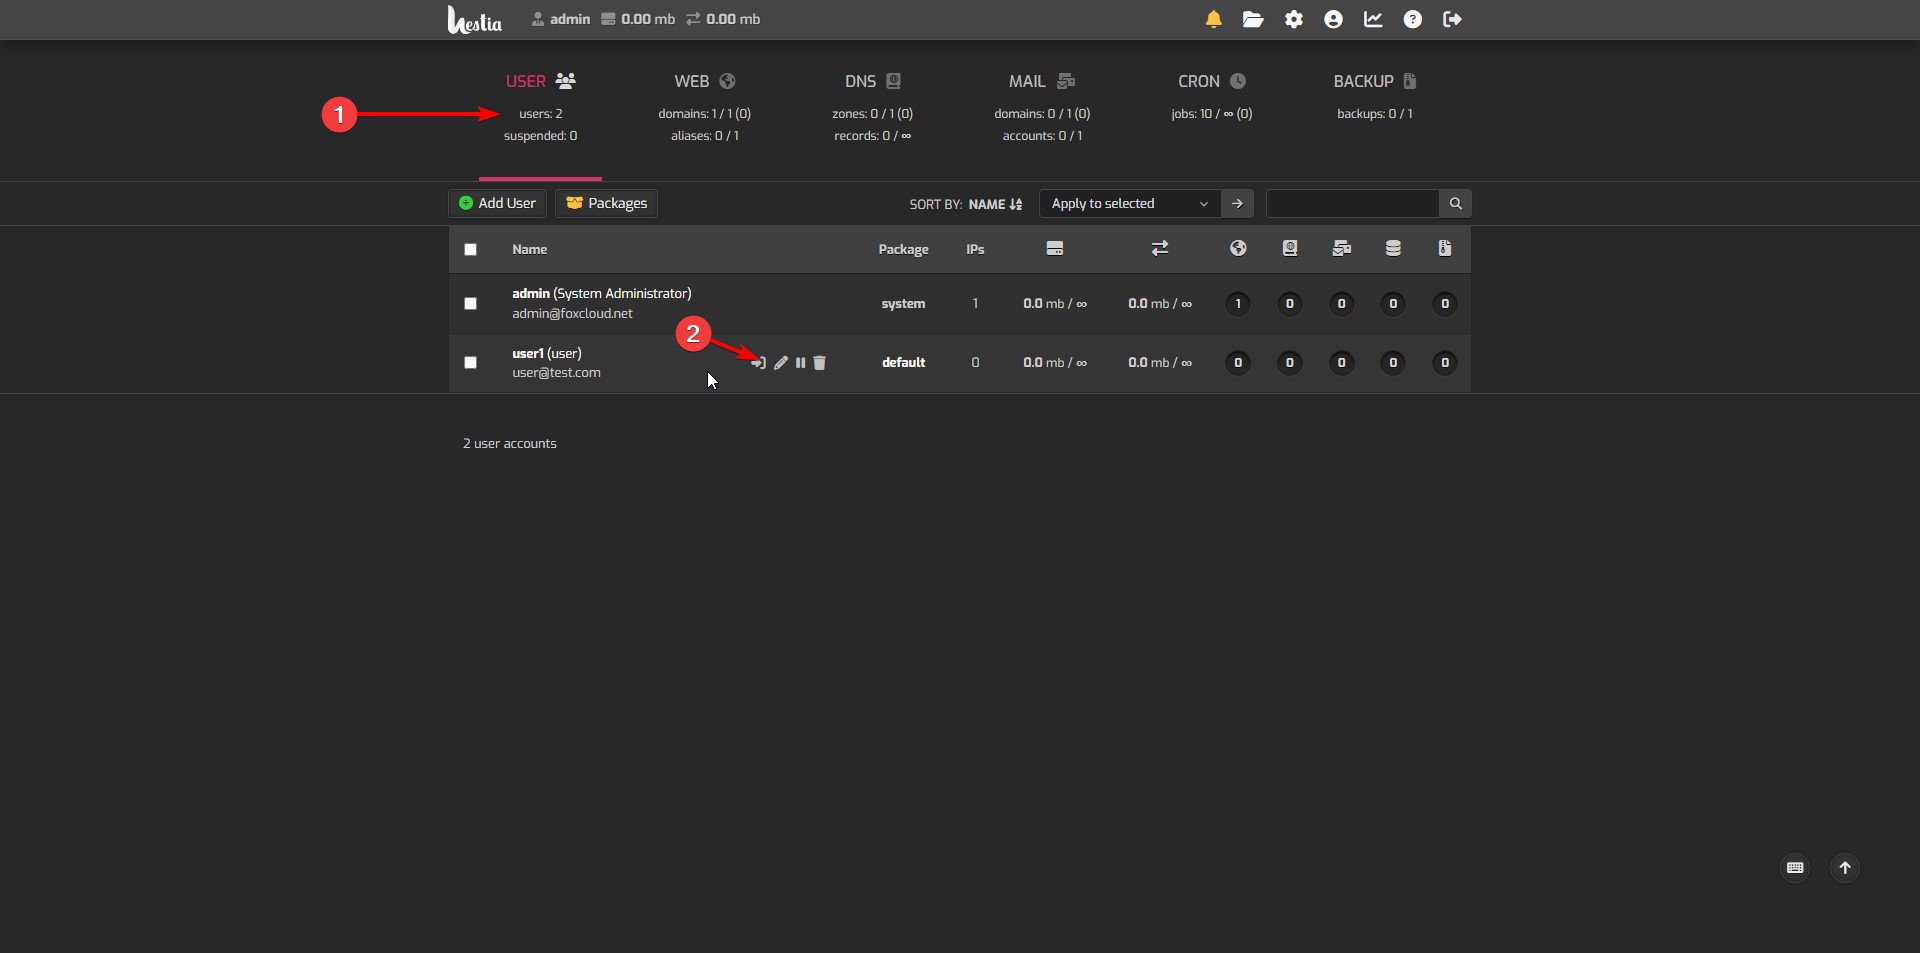Delete user1 with the trash icon
This screenshot has height=953, width=1920.
[x=820, y=363]
